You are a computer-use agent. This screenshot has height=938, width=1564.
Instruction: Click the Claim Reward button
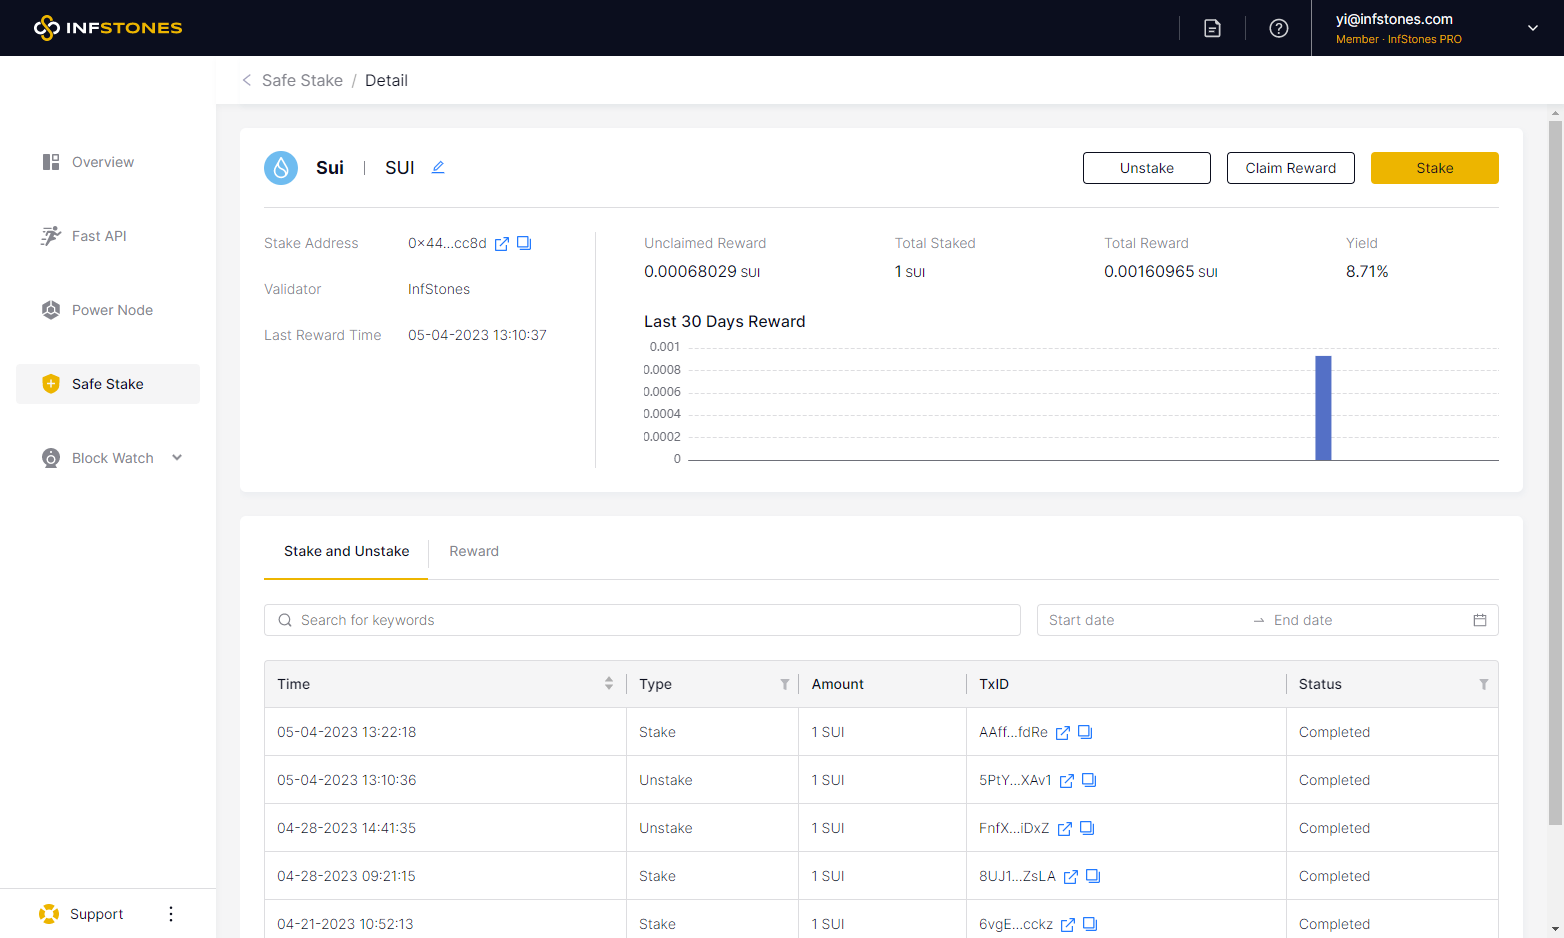point(1291,168)
